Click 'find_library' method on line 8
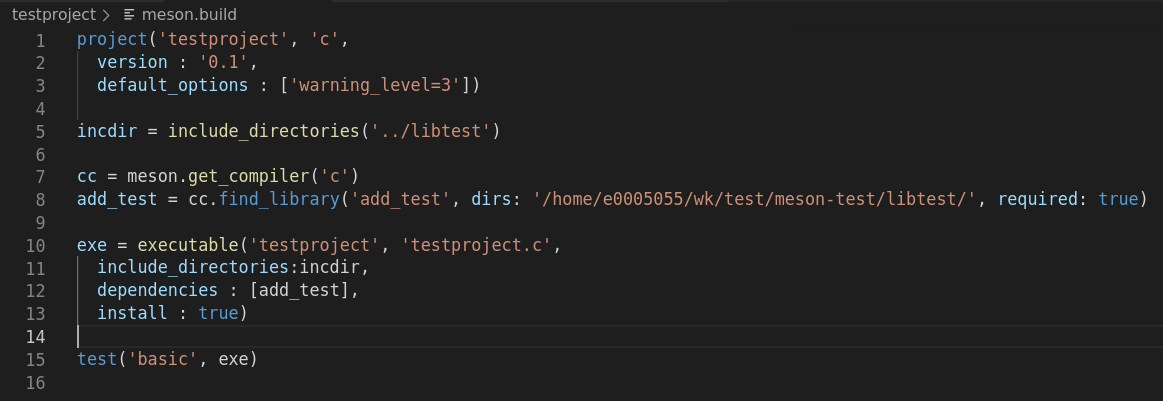 279,199
